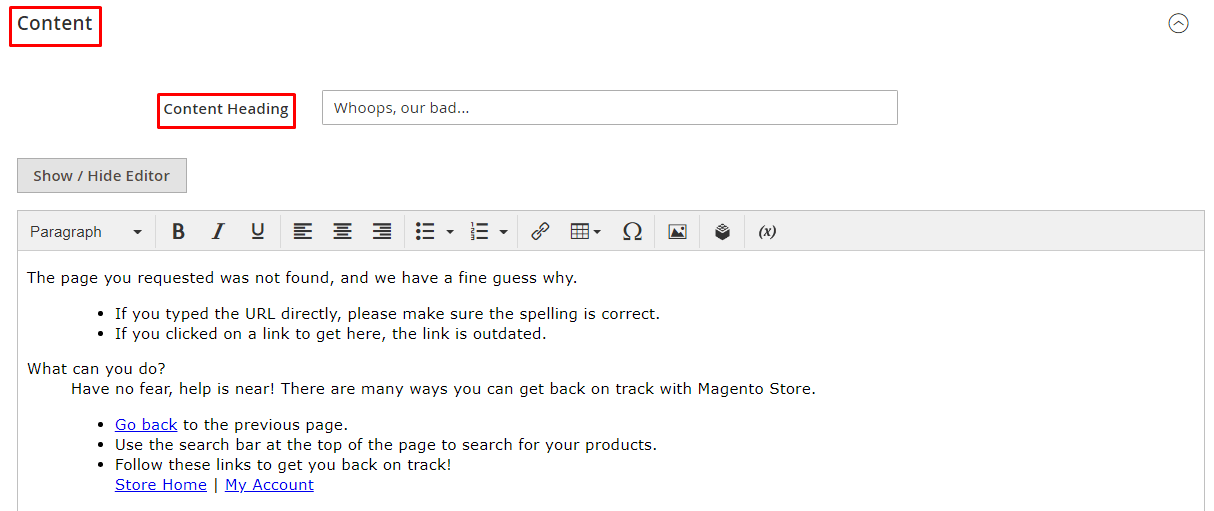
Task: Insert a variable with the (x) icon
Action: click(x=767, y=231)
